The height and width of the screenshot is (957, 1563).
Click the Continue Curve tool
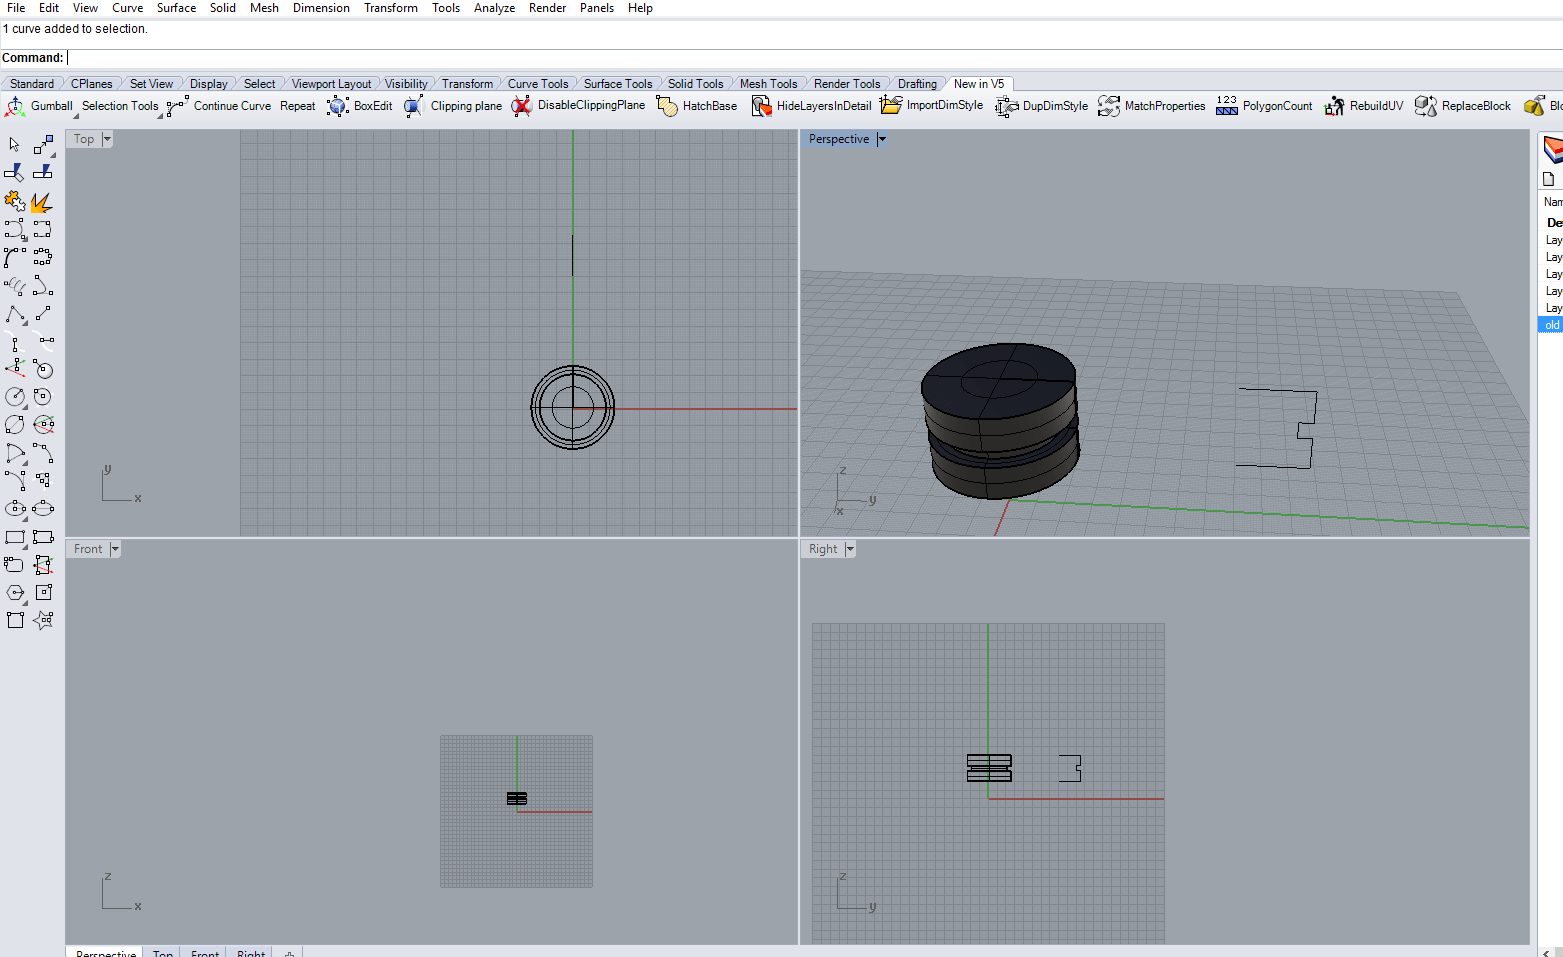219,106
